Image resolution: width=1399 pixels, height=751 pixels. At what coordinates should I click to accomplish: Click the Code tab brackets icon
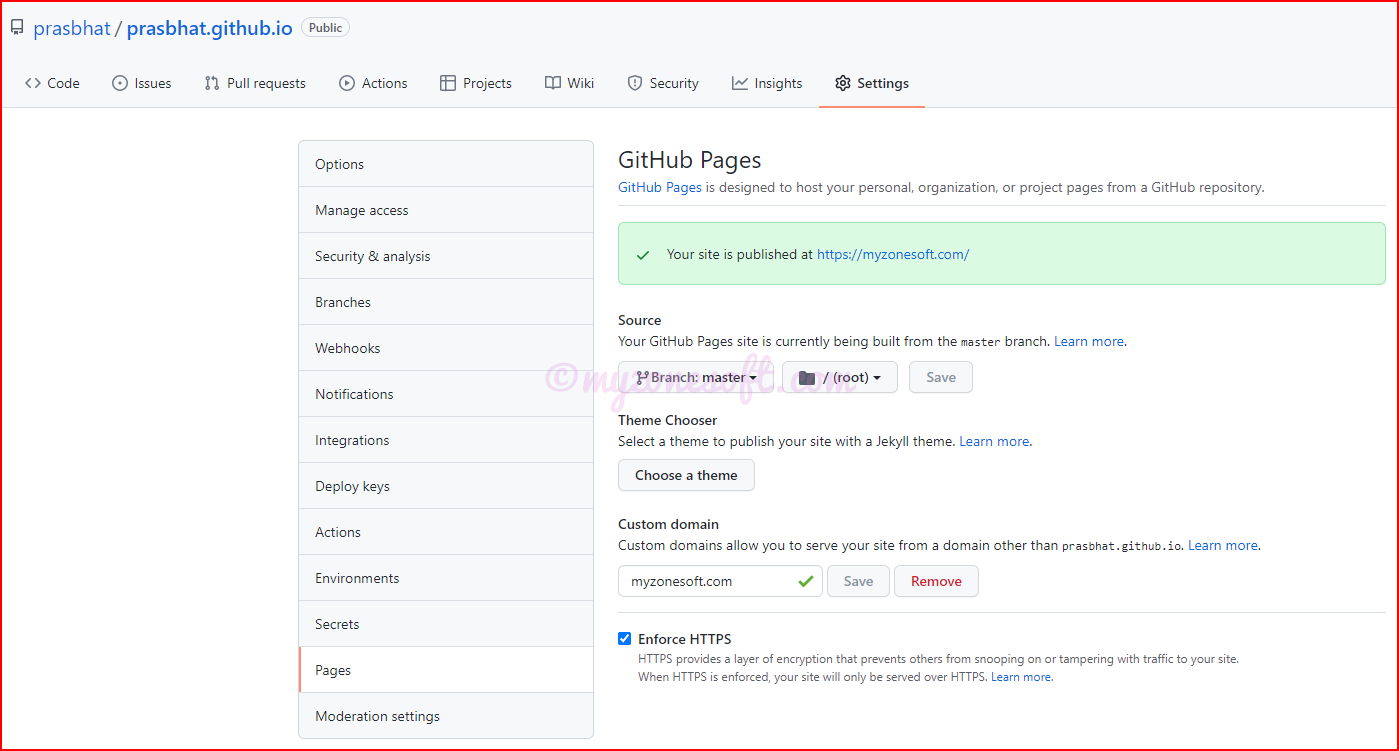point(33,83)
